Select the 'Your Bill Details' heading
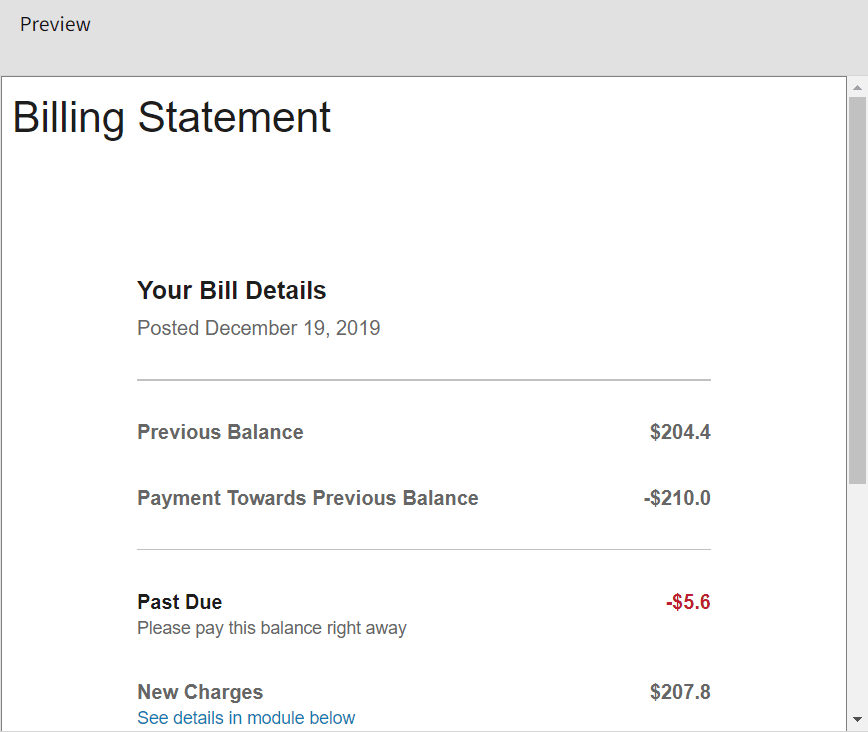The width and height of the screenshot is (868, 732). [x=231, y=291]
